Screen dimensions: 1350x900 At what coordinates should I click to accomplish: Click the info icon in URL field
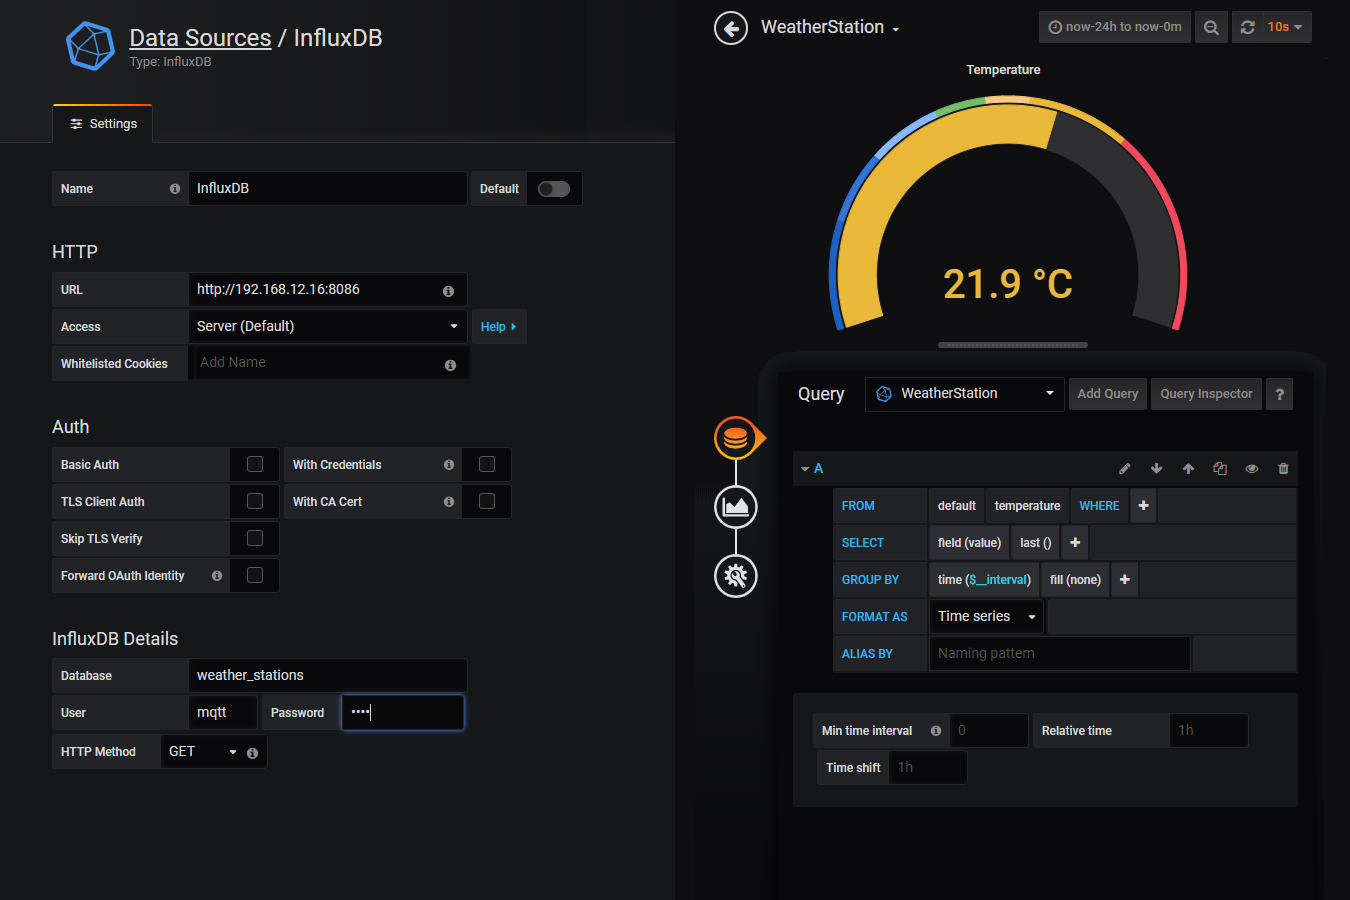click(x=448, y=291)
